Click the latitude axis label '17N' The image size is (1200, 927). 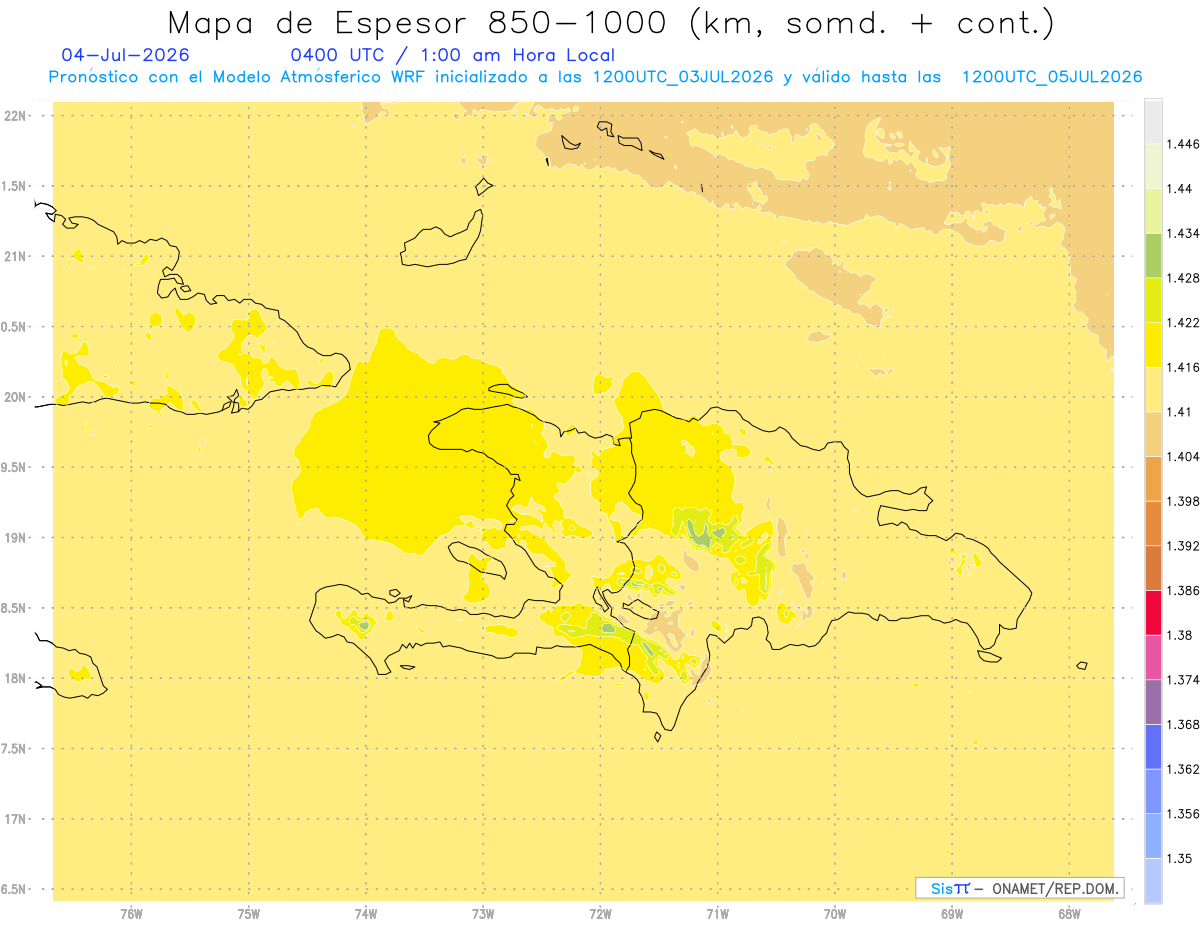(16, 819)
